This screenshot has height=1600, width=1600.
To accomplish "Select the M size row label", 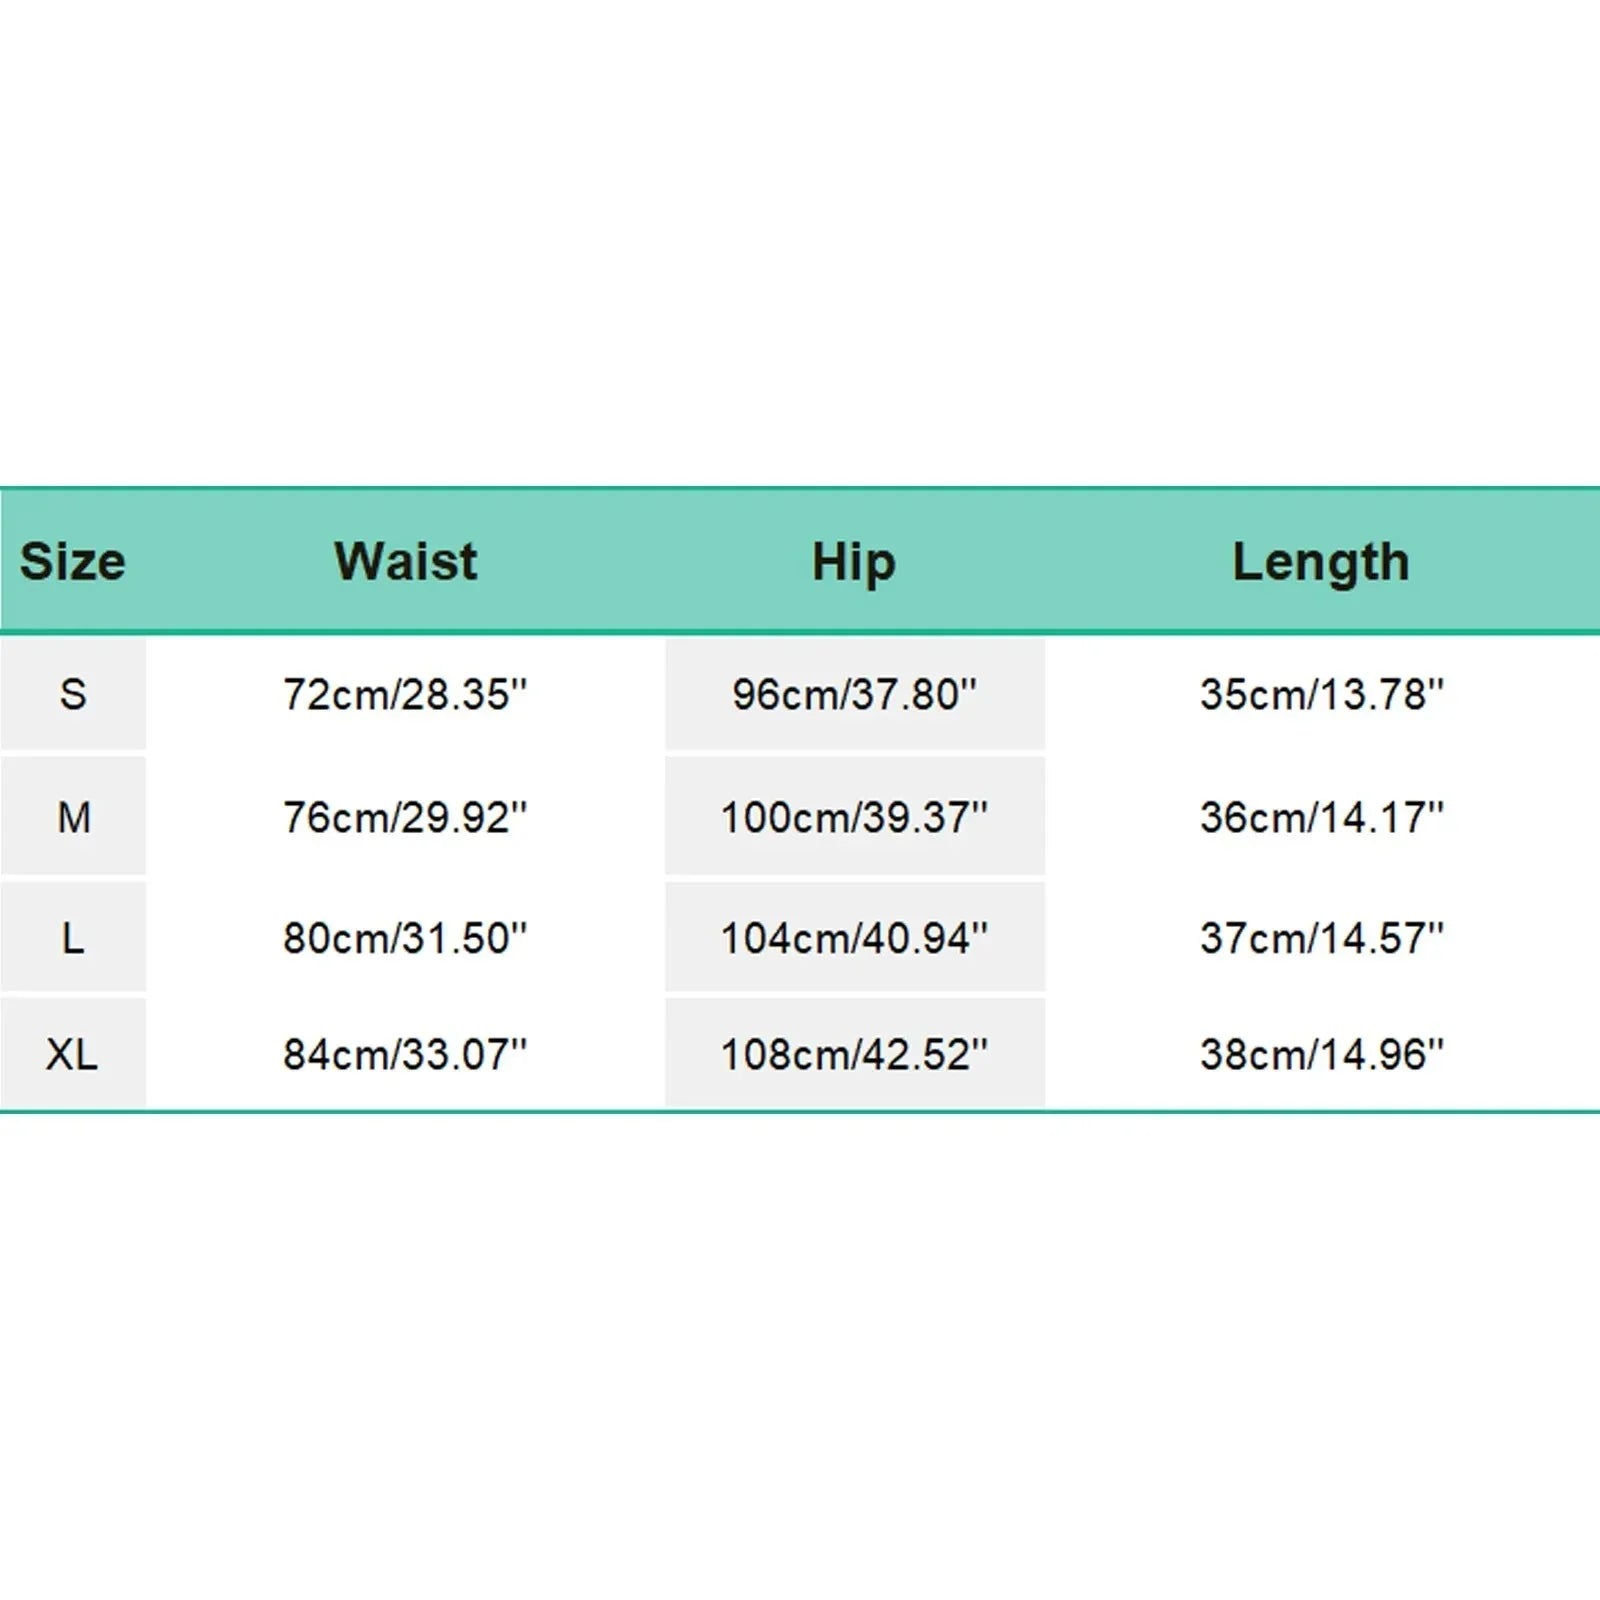I will click(73, 817).
